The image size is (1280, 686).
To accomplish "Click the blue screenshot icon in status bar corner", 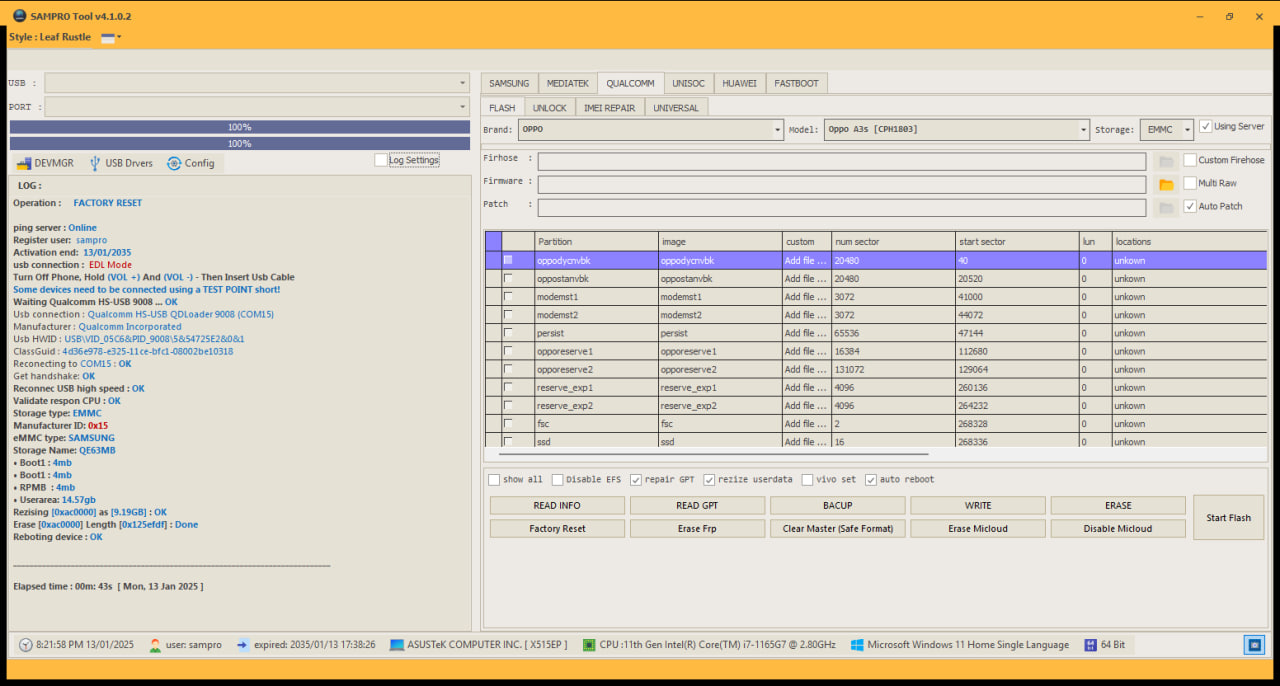I will pos(1254,645).
